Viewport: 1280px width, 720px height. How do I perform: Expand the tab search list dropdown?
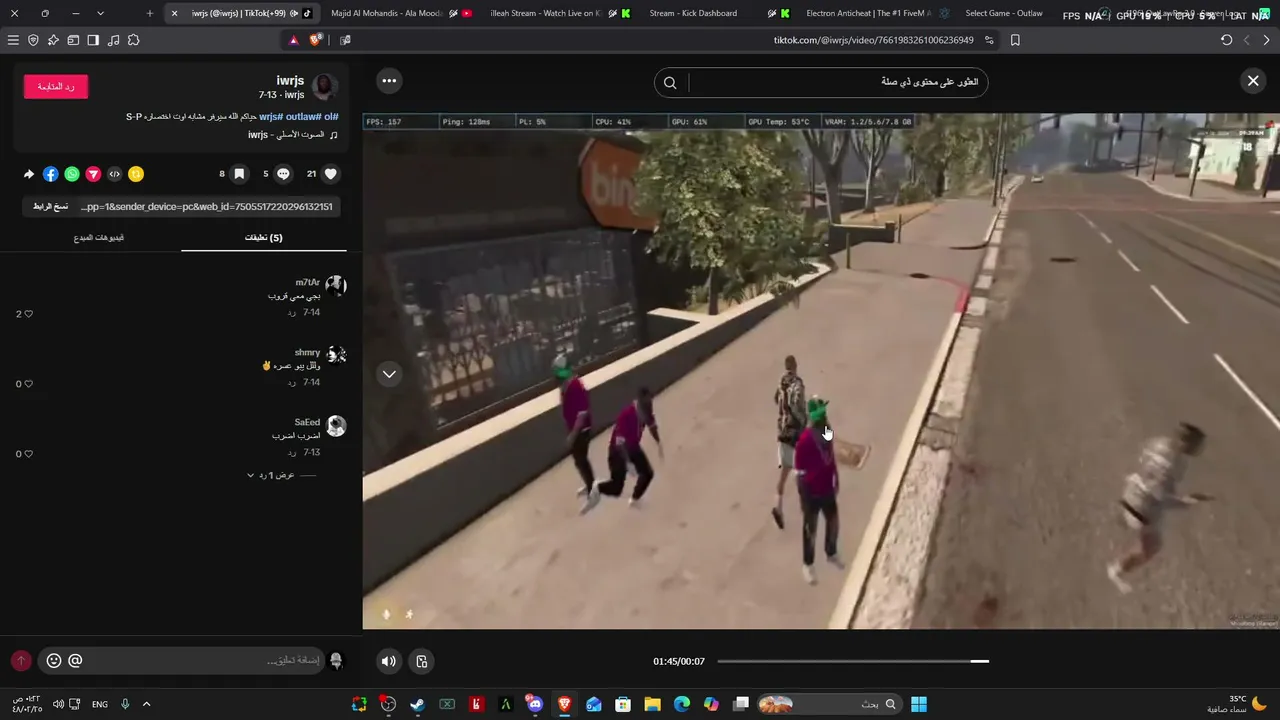coord(100,13)
